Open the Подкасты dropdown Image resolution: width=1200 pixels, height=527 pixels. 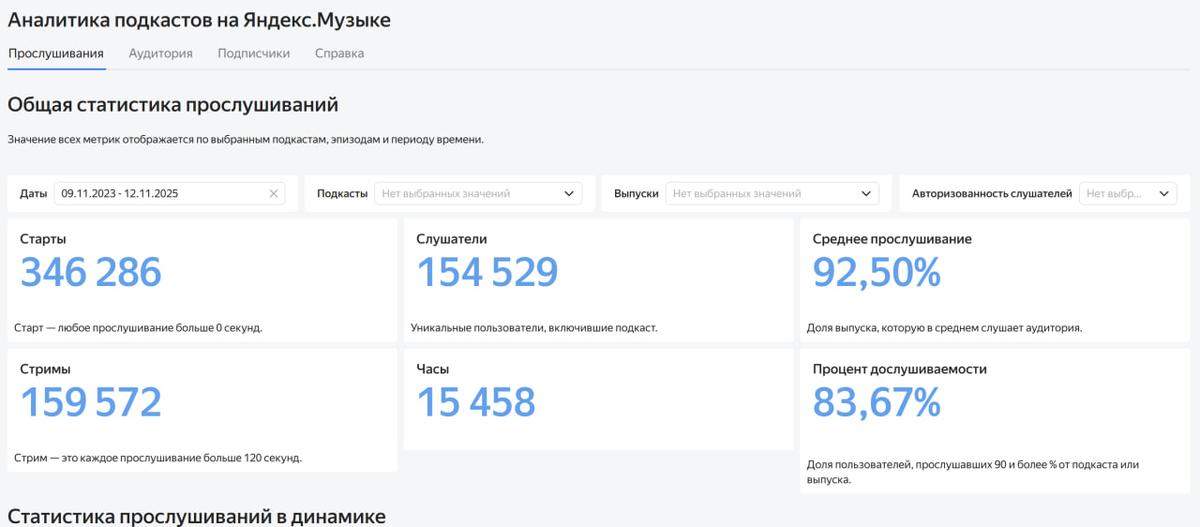[x=478, y=194]
